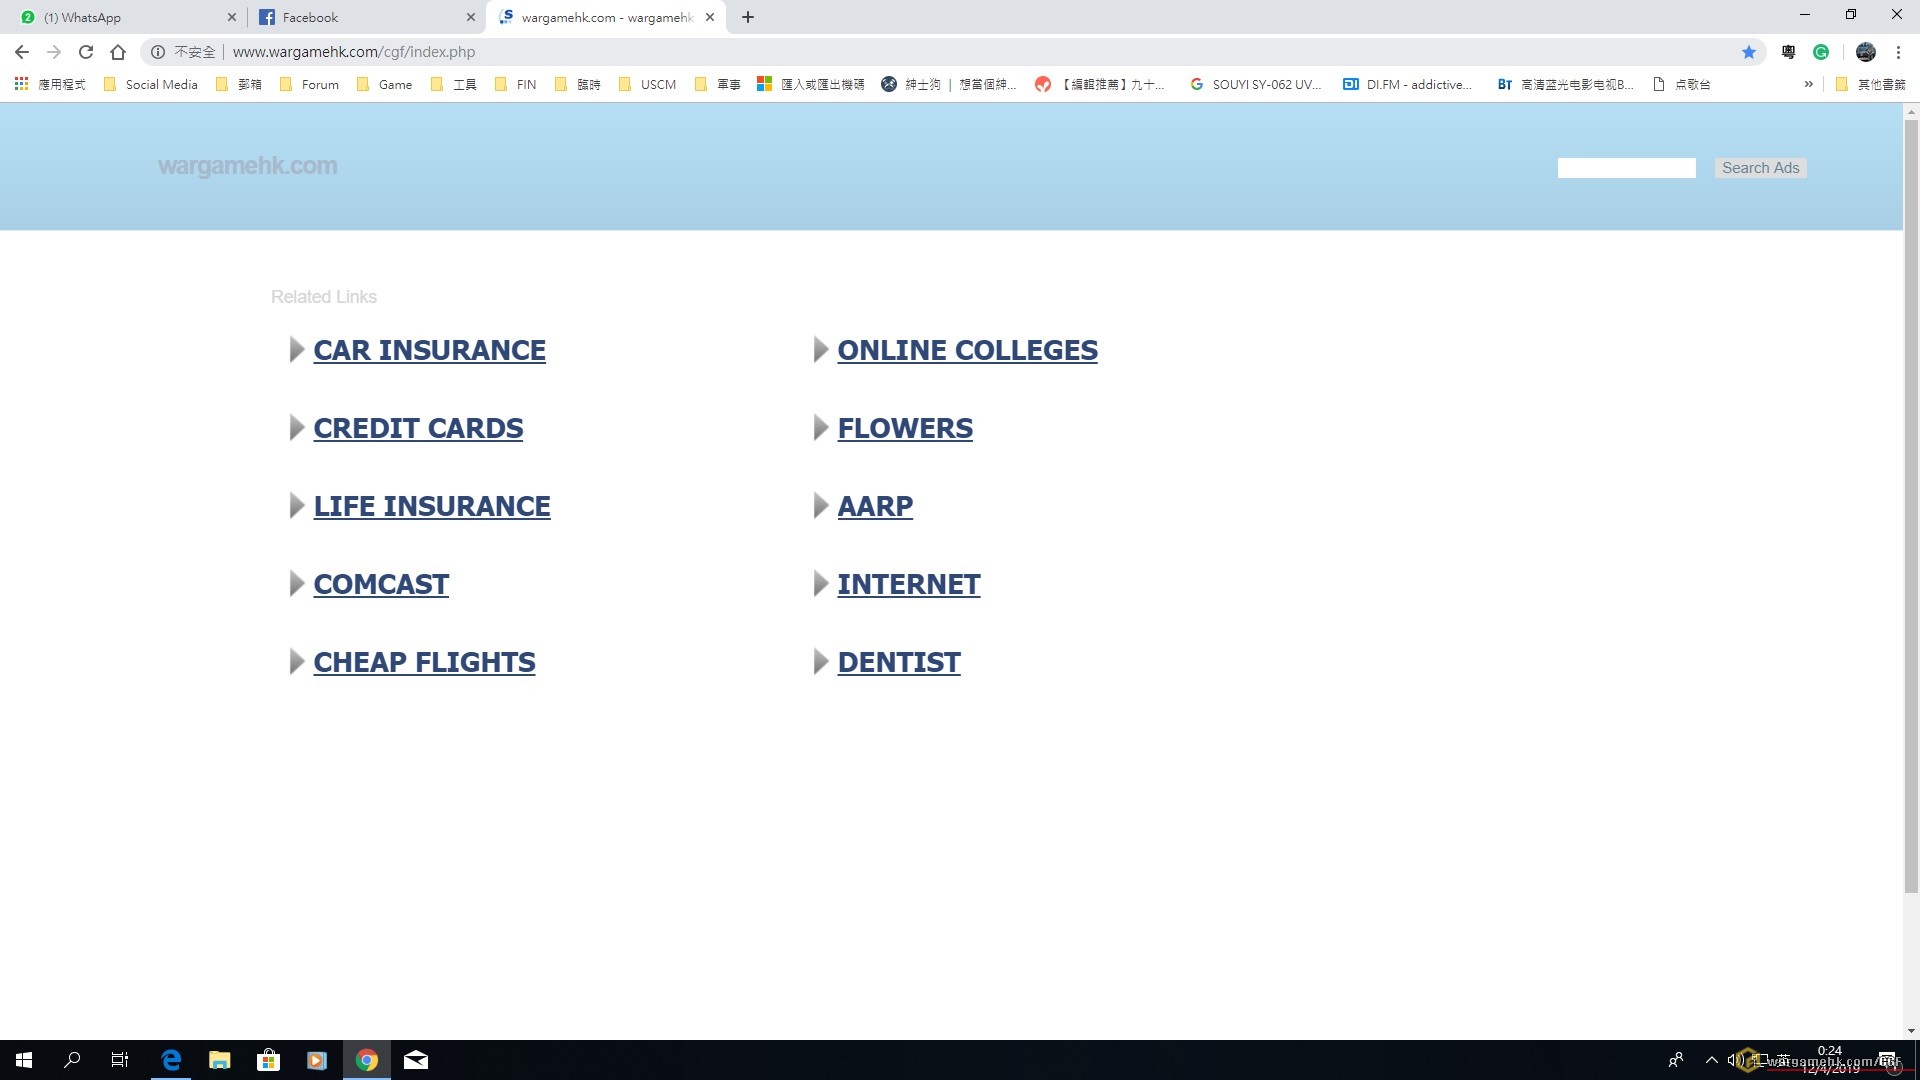
Task: Click the Search Ads button
Action: point(1760,168)
